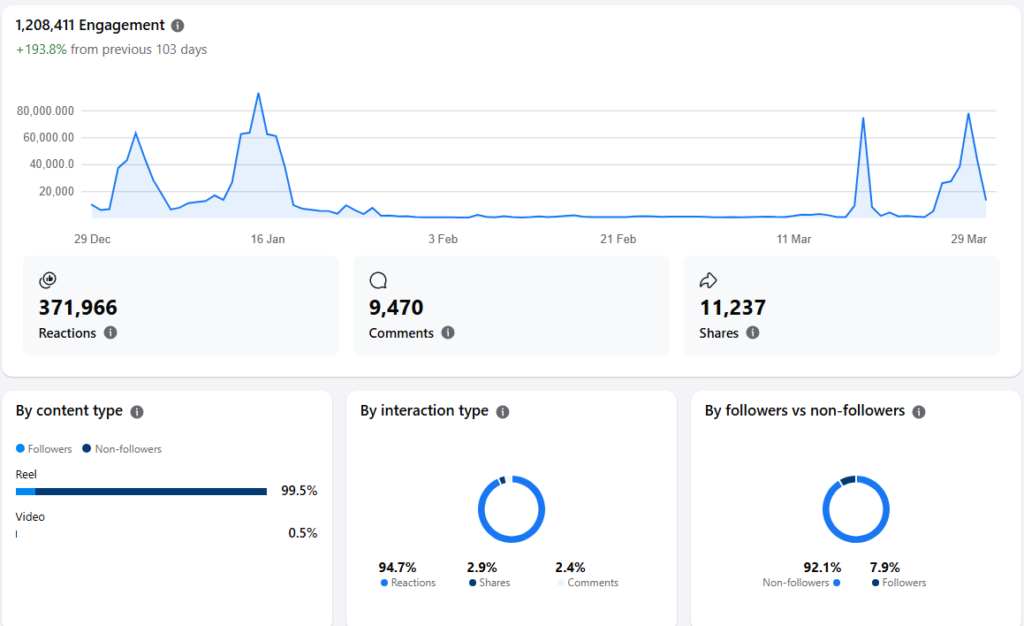Viewport: 1024px width, 626px height.
Task: Click the reactions icon above 371,966
Action: (x=48, y=281)
